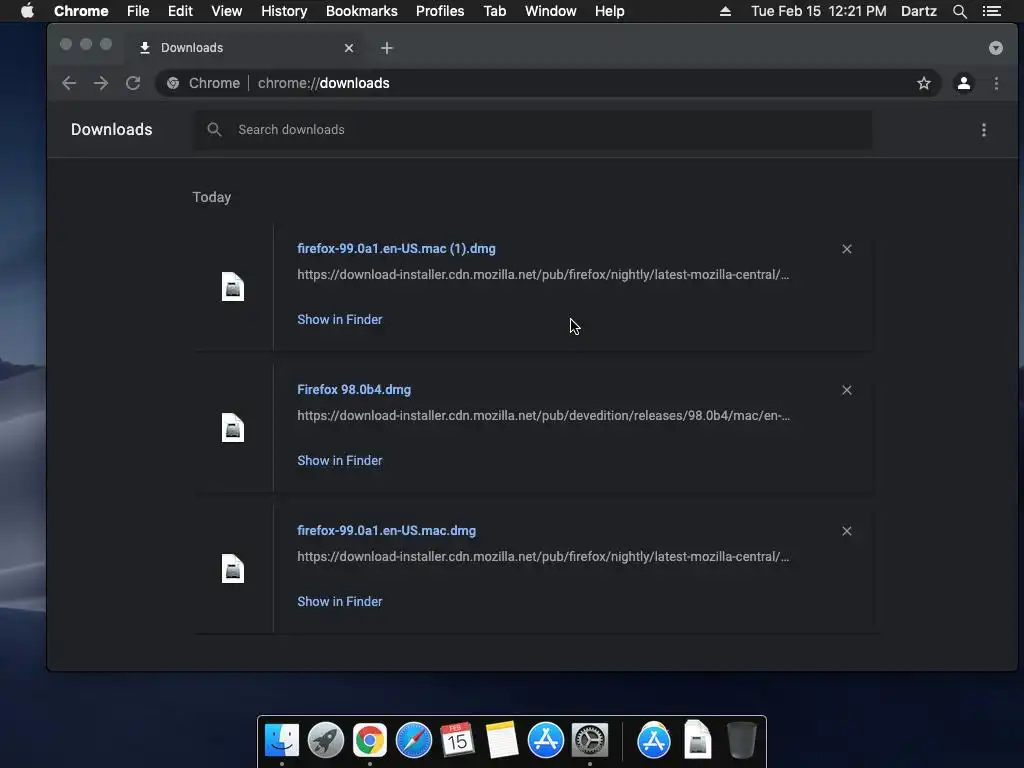Open the tab search dropdown arrow
The image size is (1024, 768).
(995, 48)
